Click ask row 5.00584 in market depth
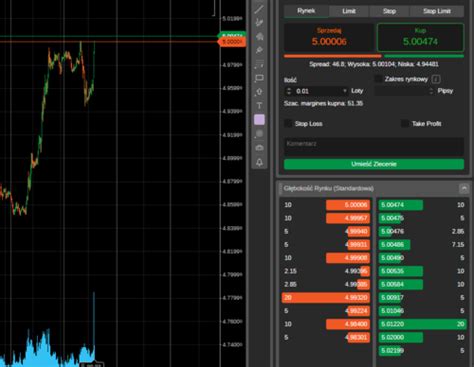This screenshot has height=367, width=474. pyautogui.click(x=422, y=284)
